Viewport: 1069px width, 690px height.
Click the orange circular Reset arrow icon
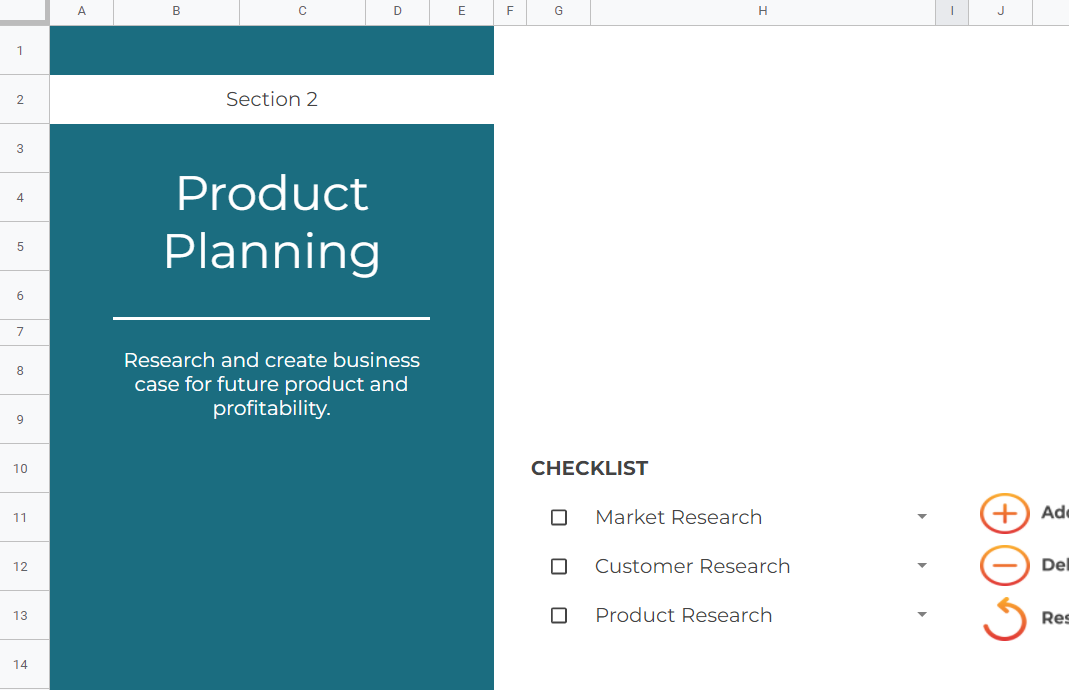(1004, 618)
